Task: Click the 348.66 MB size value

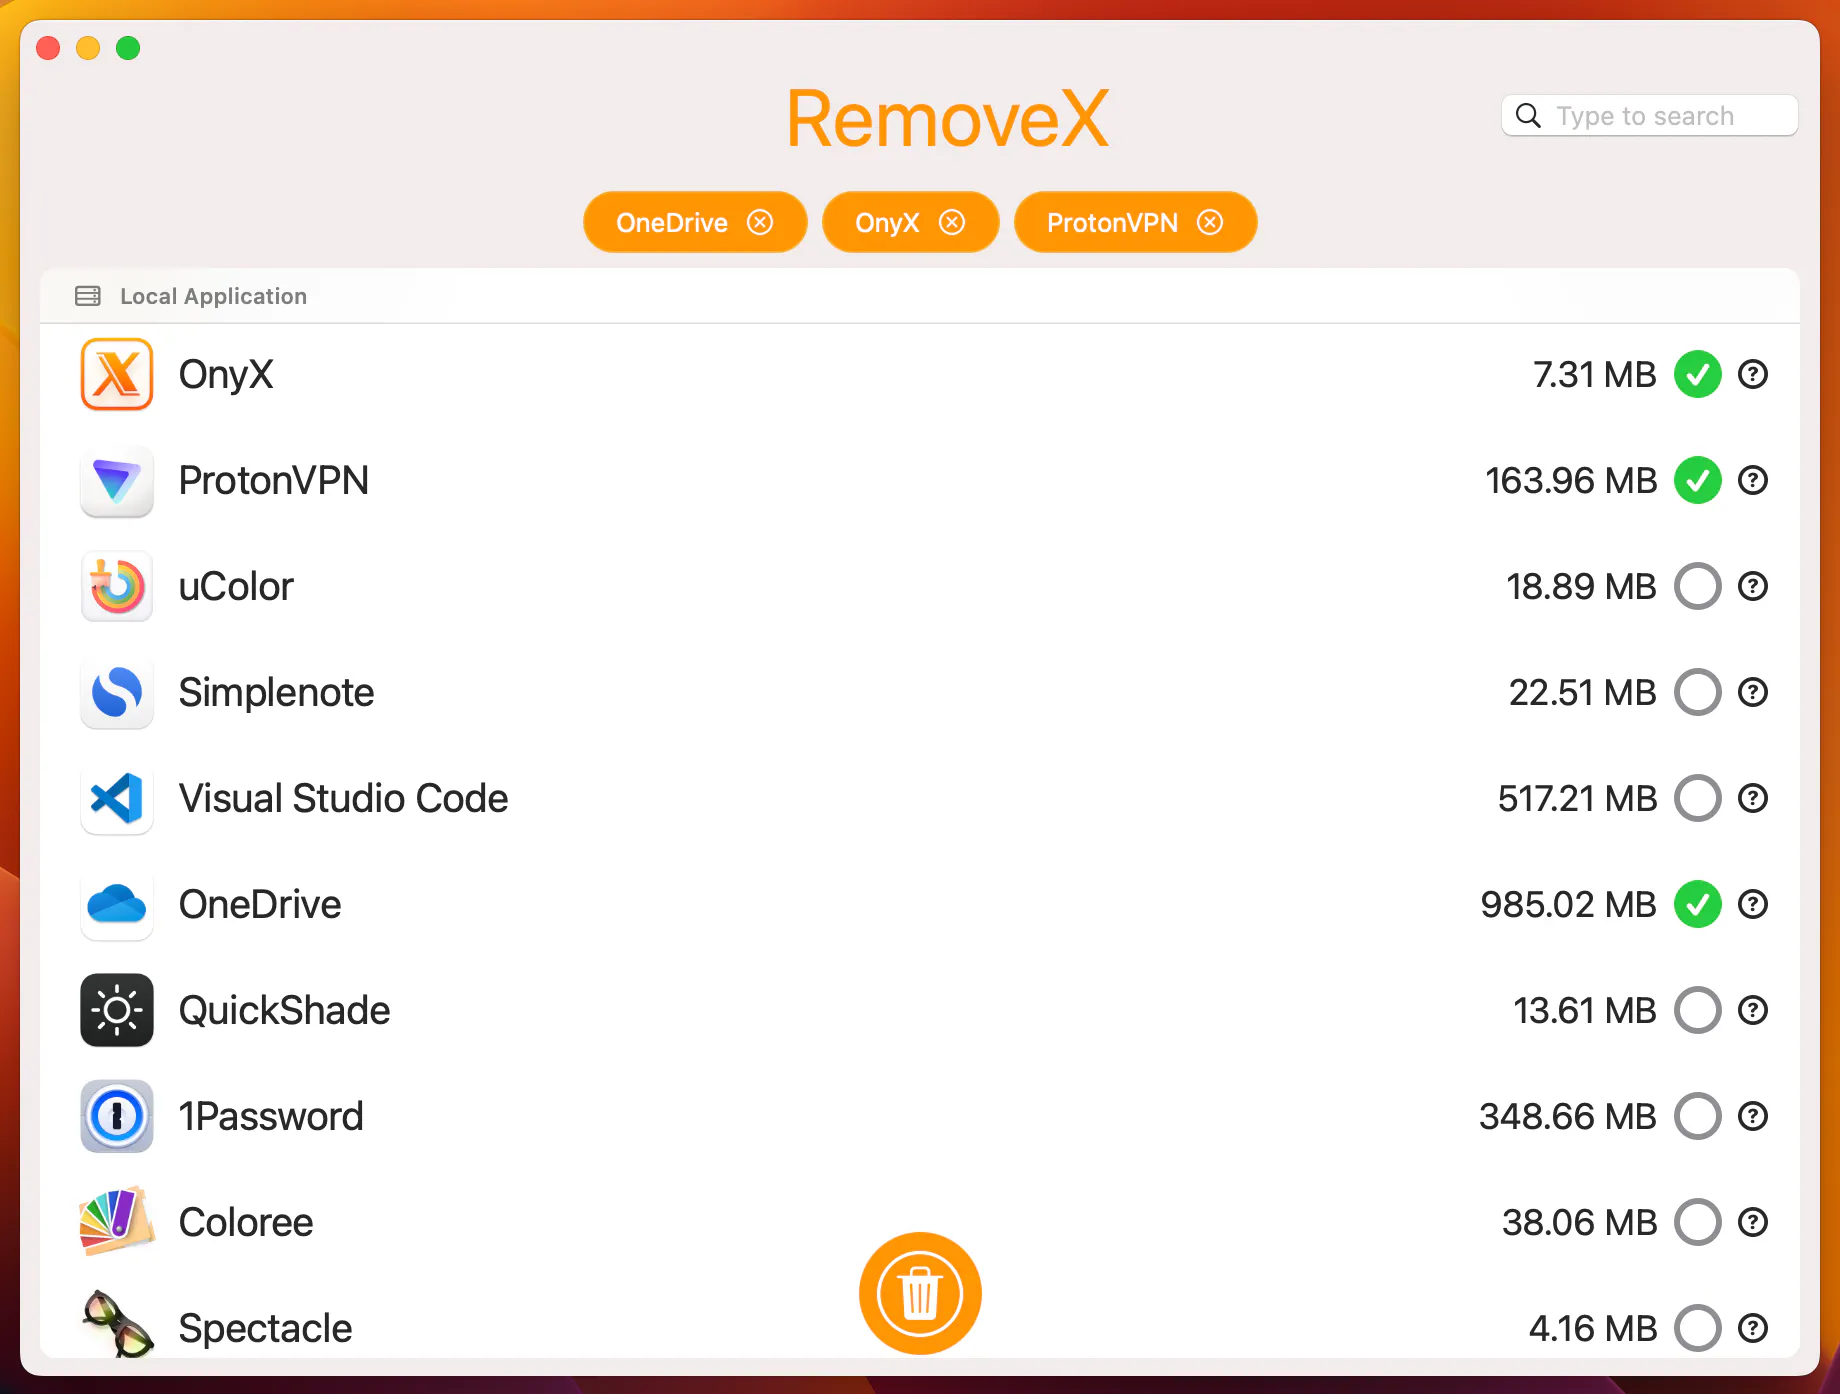Action: [x=1568, y=1116]
